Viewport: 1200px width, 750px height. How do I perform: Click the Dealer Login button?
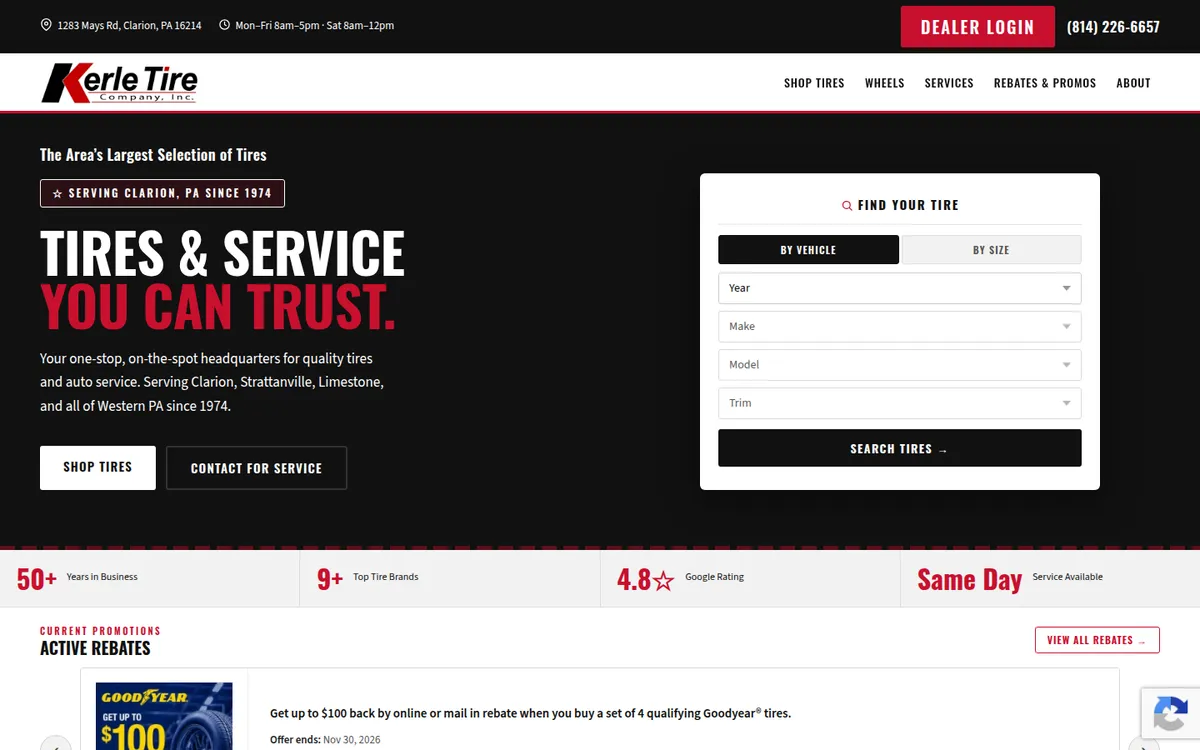tap(977, 27)
